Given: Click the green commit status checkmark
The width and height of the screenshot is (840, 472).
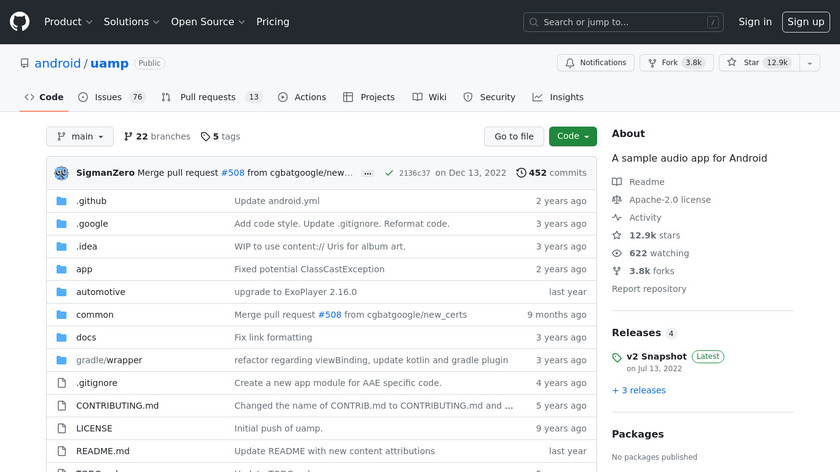Looking at the screenshot, I should click(x=388, y=173).
